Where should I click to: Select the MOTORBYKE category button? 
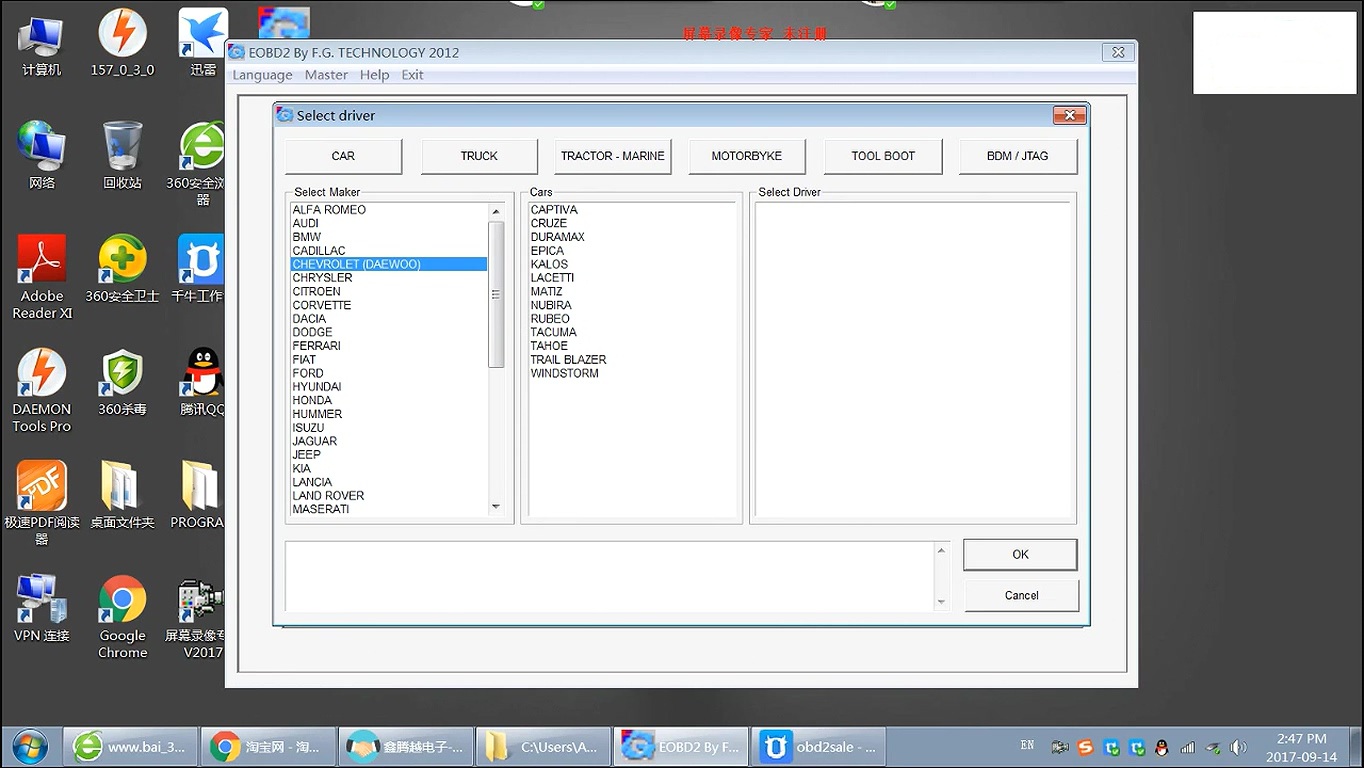coord(747,156)
